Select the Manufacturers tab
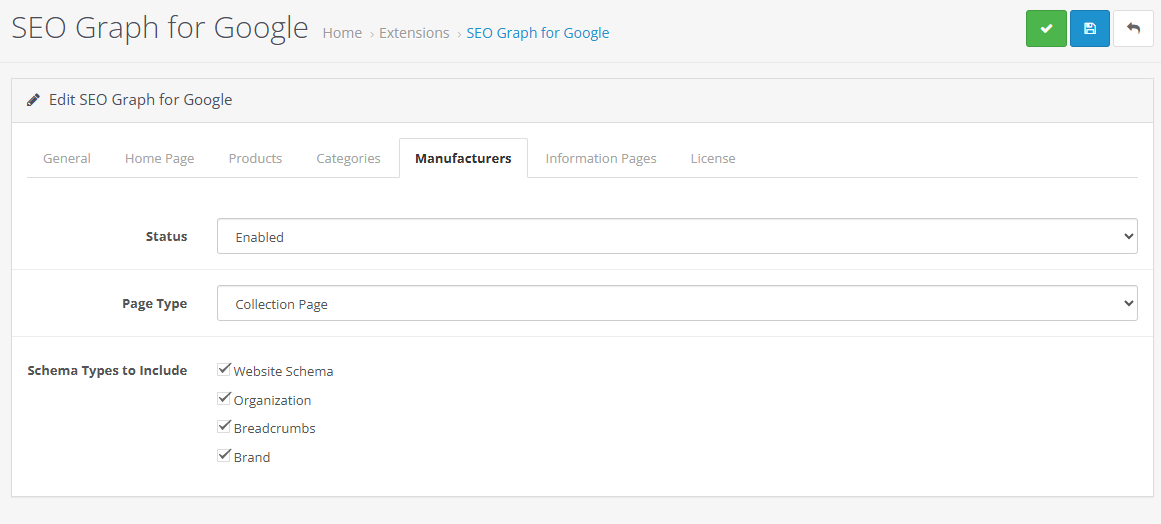Image resolution: width=1161 pixels, height=524 pixels. 463,158
